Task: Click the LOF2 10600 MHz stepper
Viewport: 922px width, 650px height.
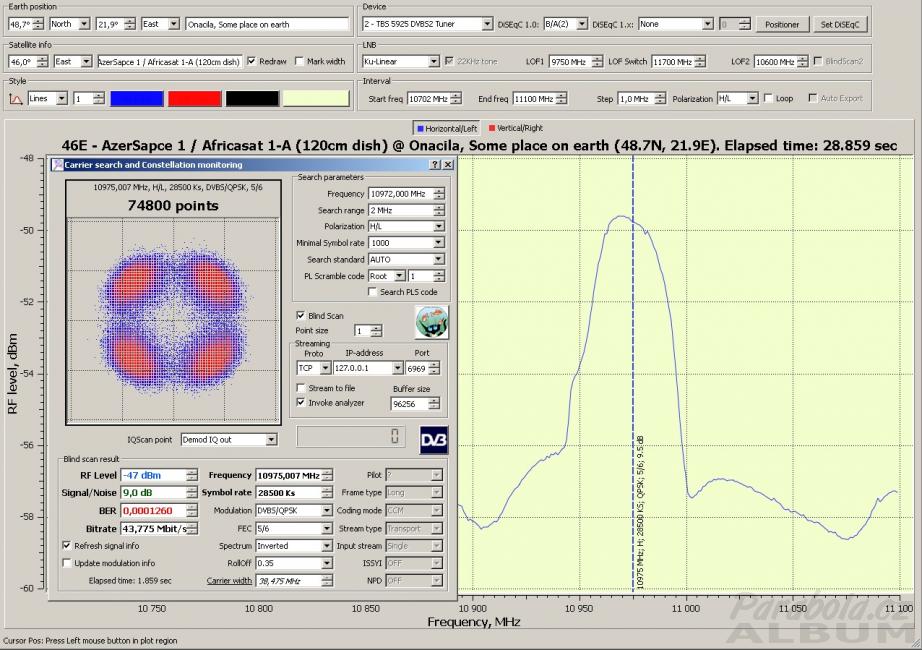Action: pos(802,61)
